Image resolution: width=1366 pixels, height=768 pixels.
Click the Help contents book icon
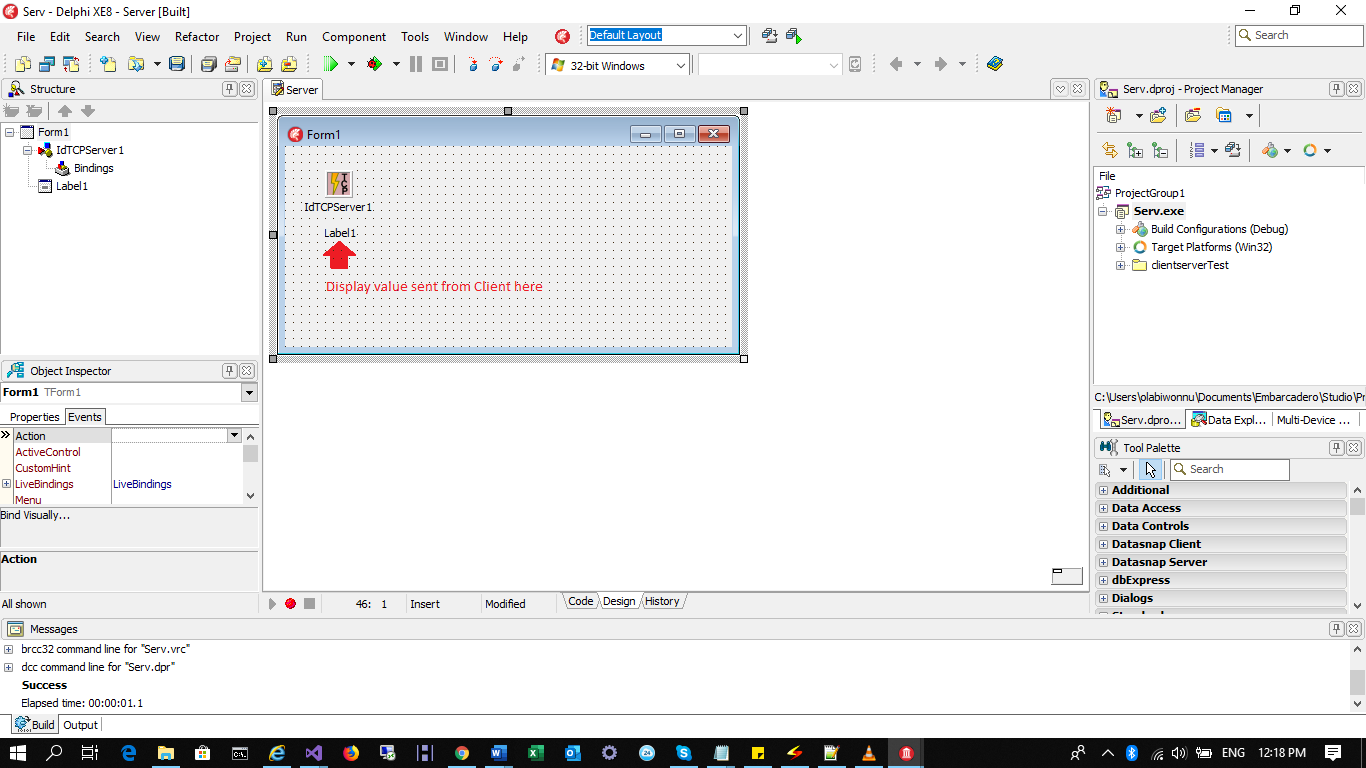pos(994,64)
